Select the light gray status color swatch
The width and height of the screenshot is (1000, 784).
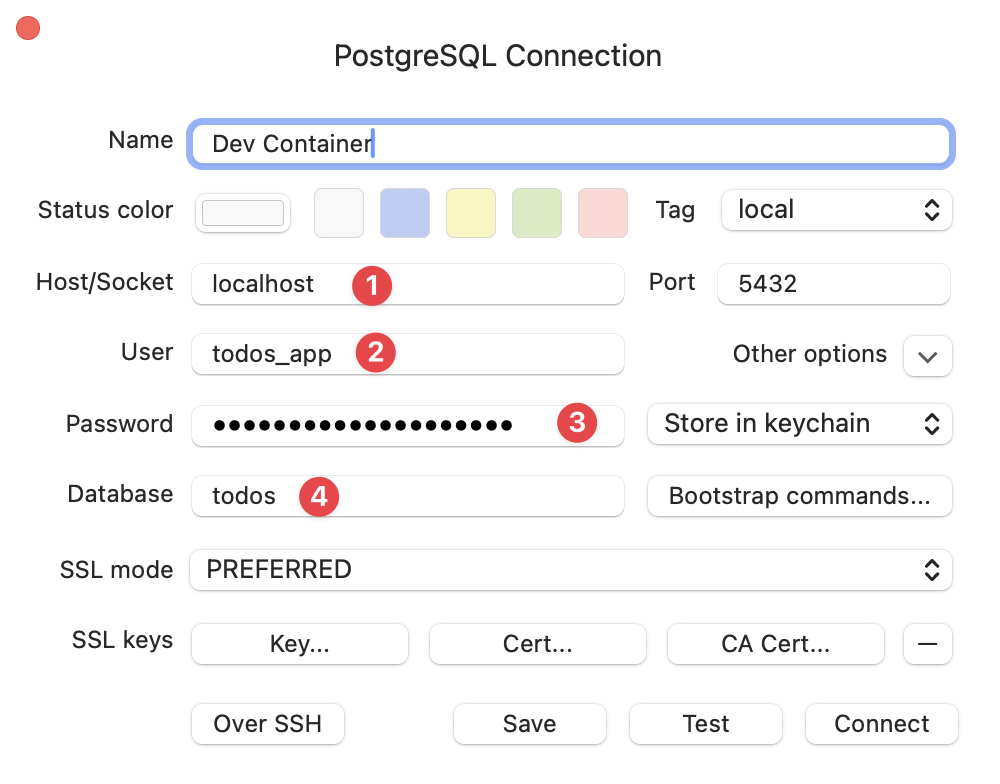(x=339, y=213)
